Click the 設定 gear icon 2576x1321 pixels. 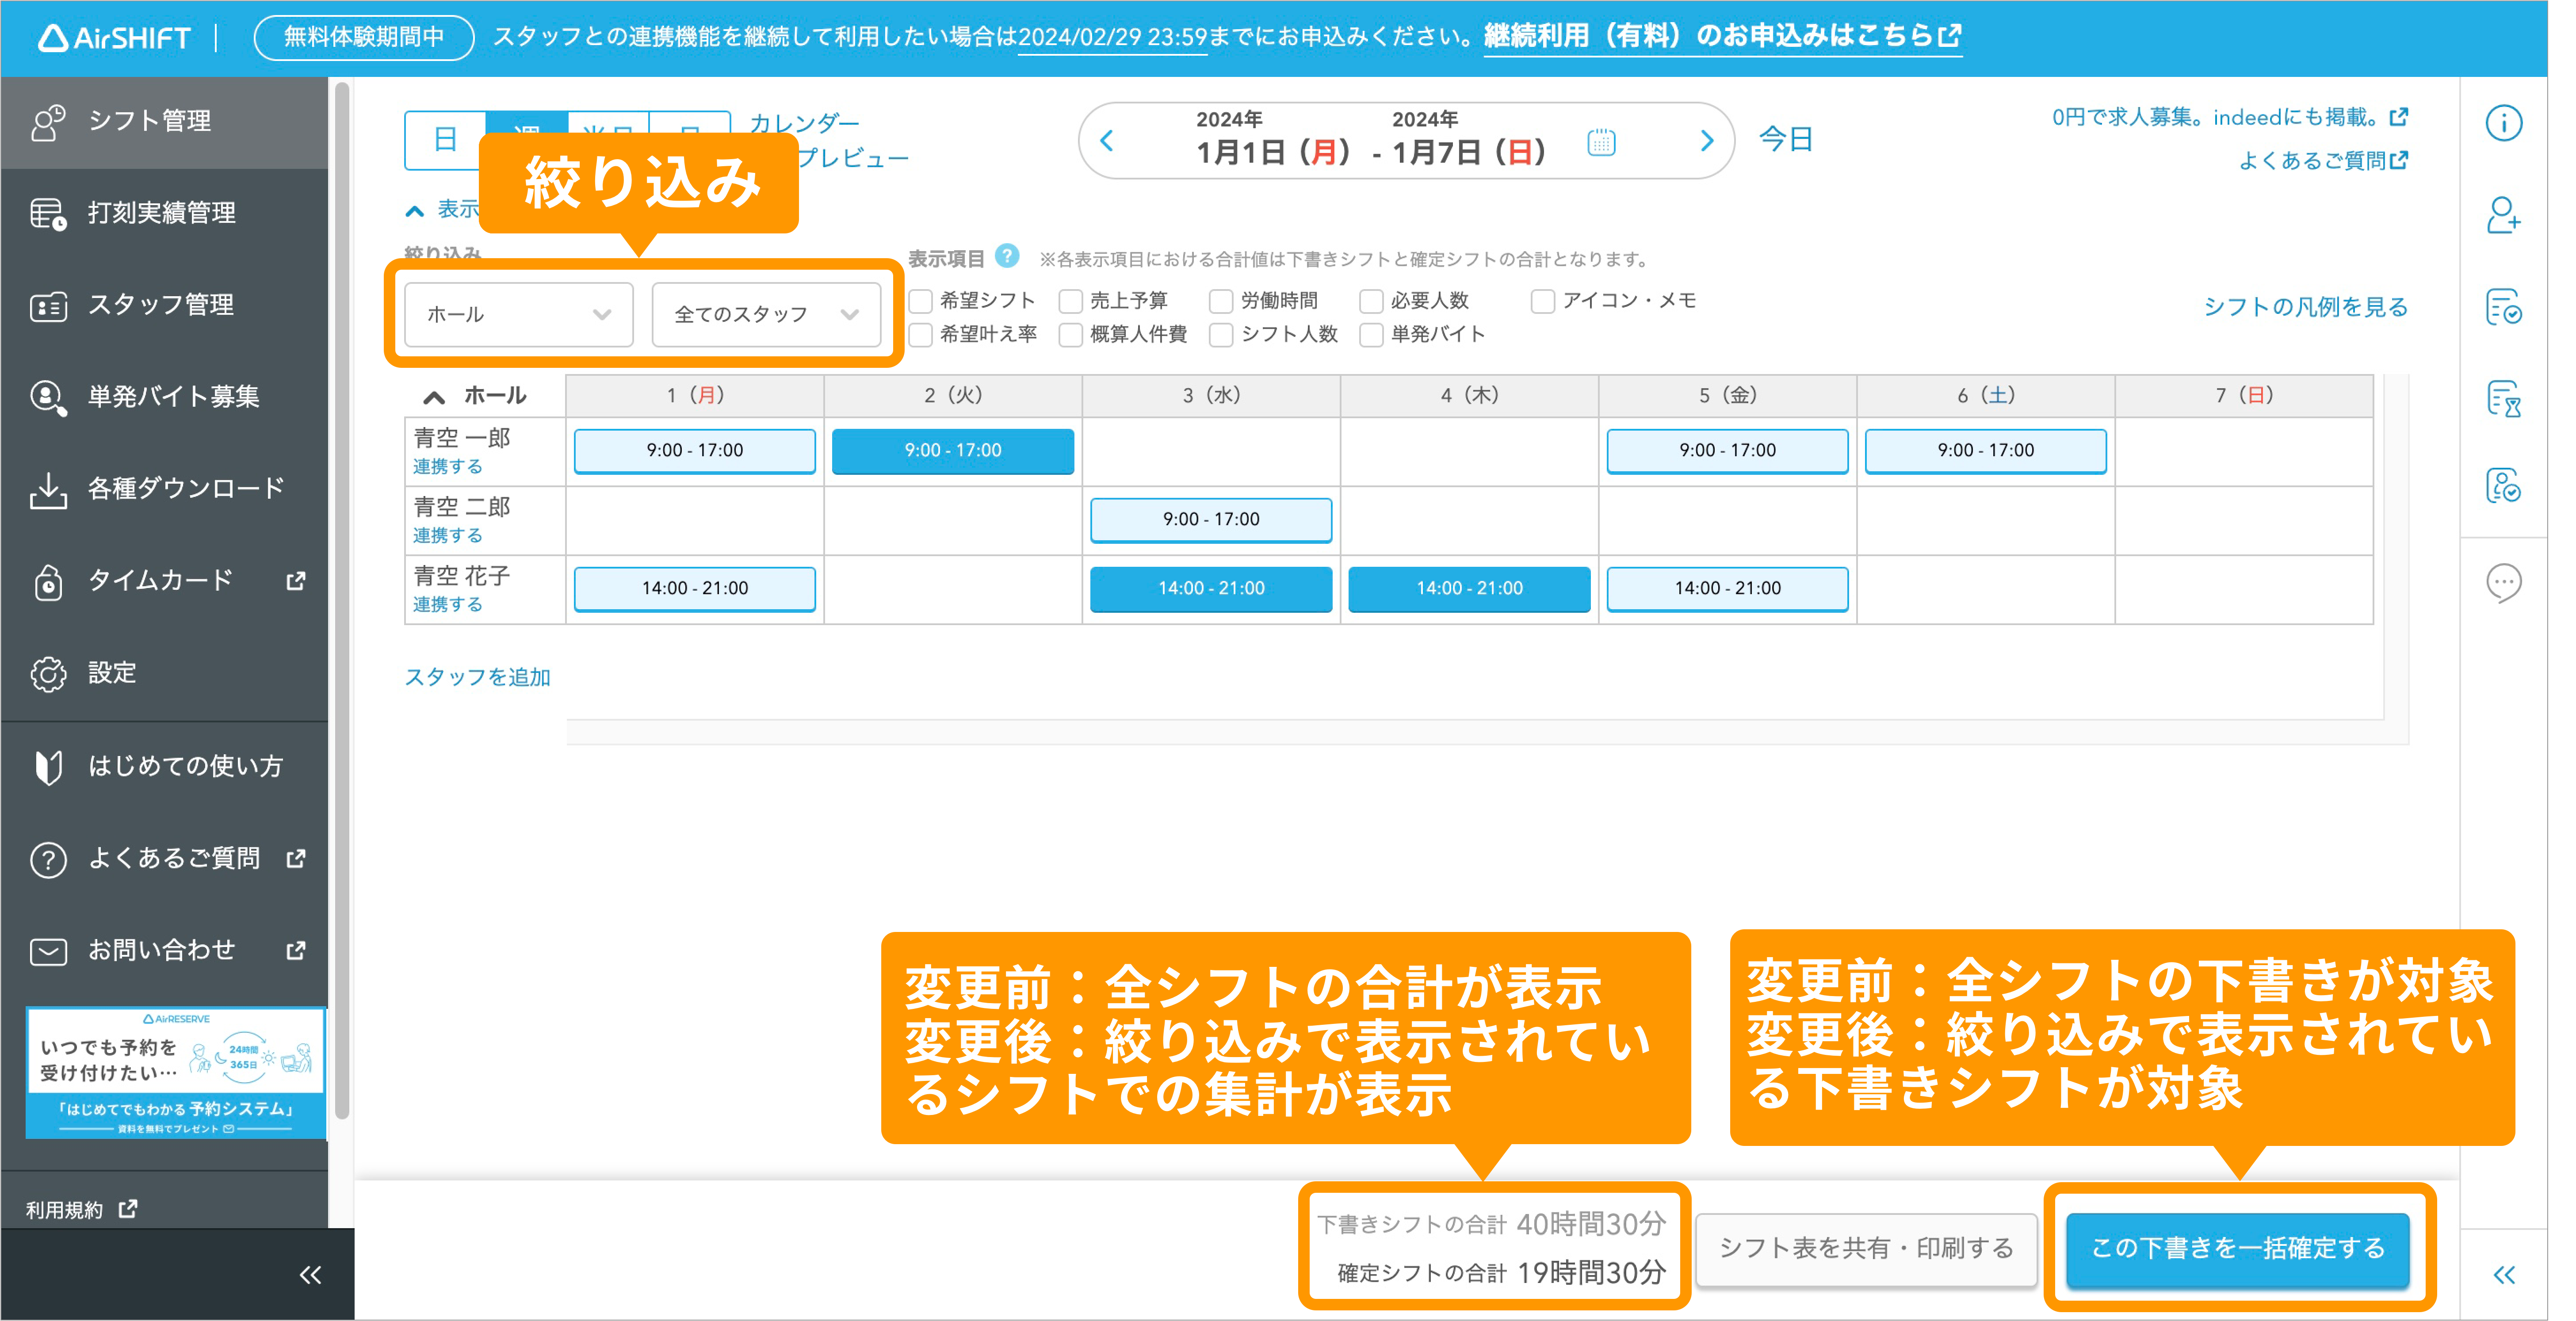click(48, 674)
